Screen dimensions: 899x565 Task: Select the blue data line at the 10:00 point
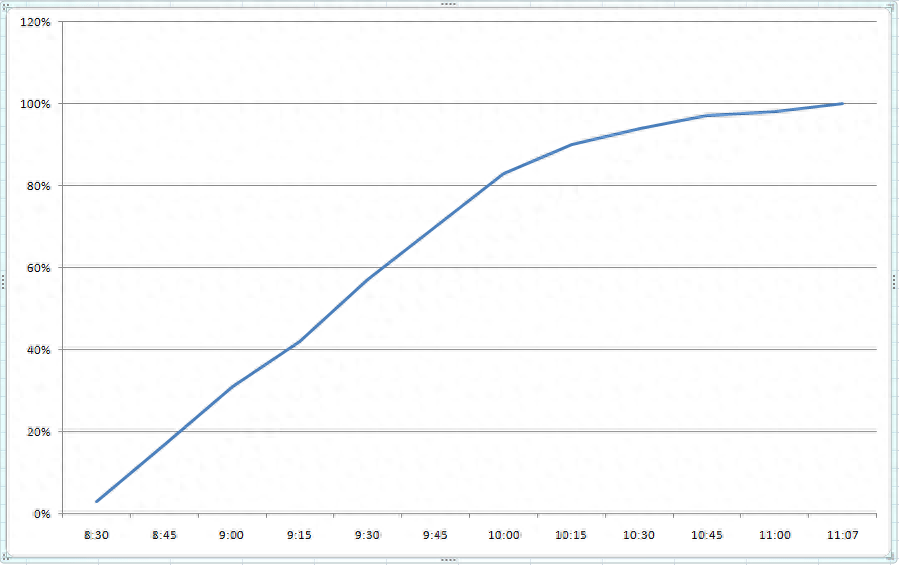pyautogui.click(x=503, y=174)
